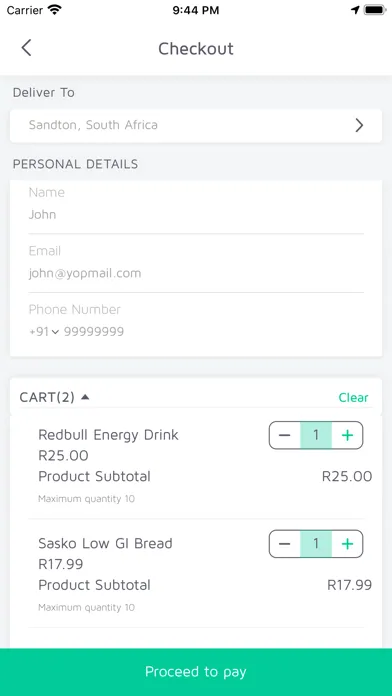Tap the back arrow icon
The image size is (392, 696).
click(26, 47)
